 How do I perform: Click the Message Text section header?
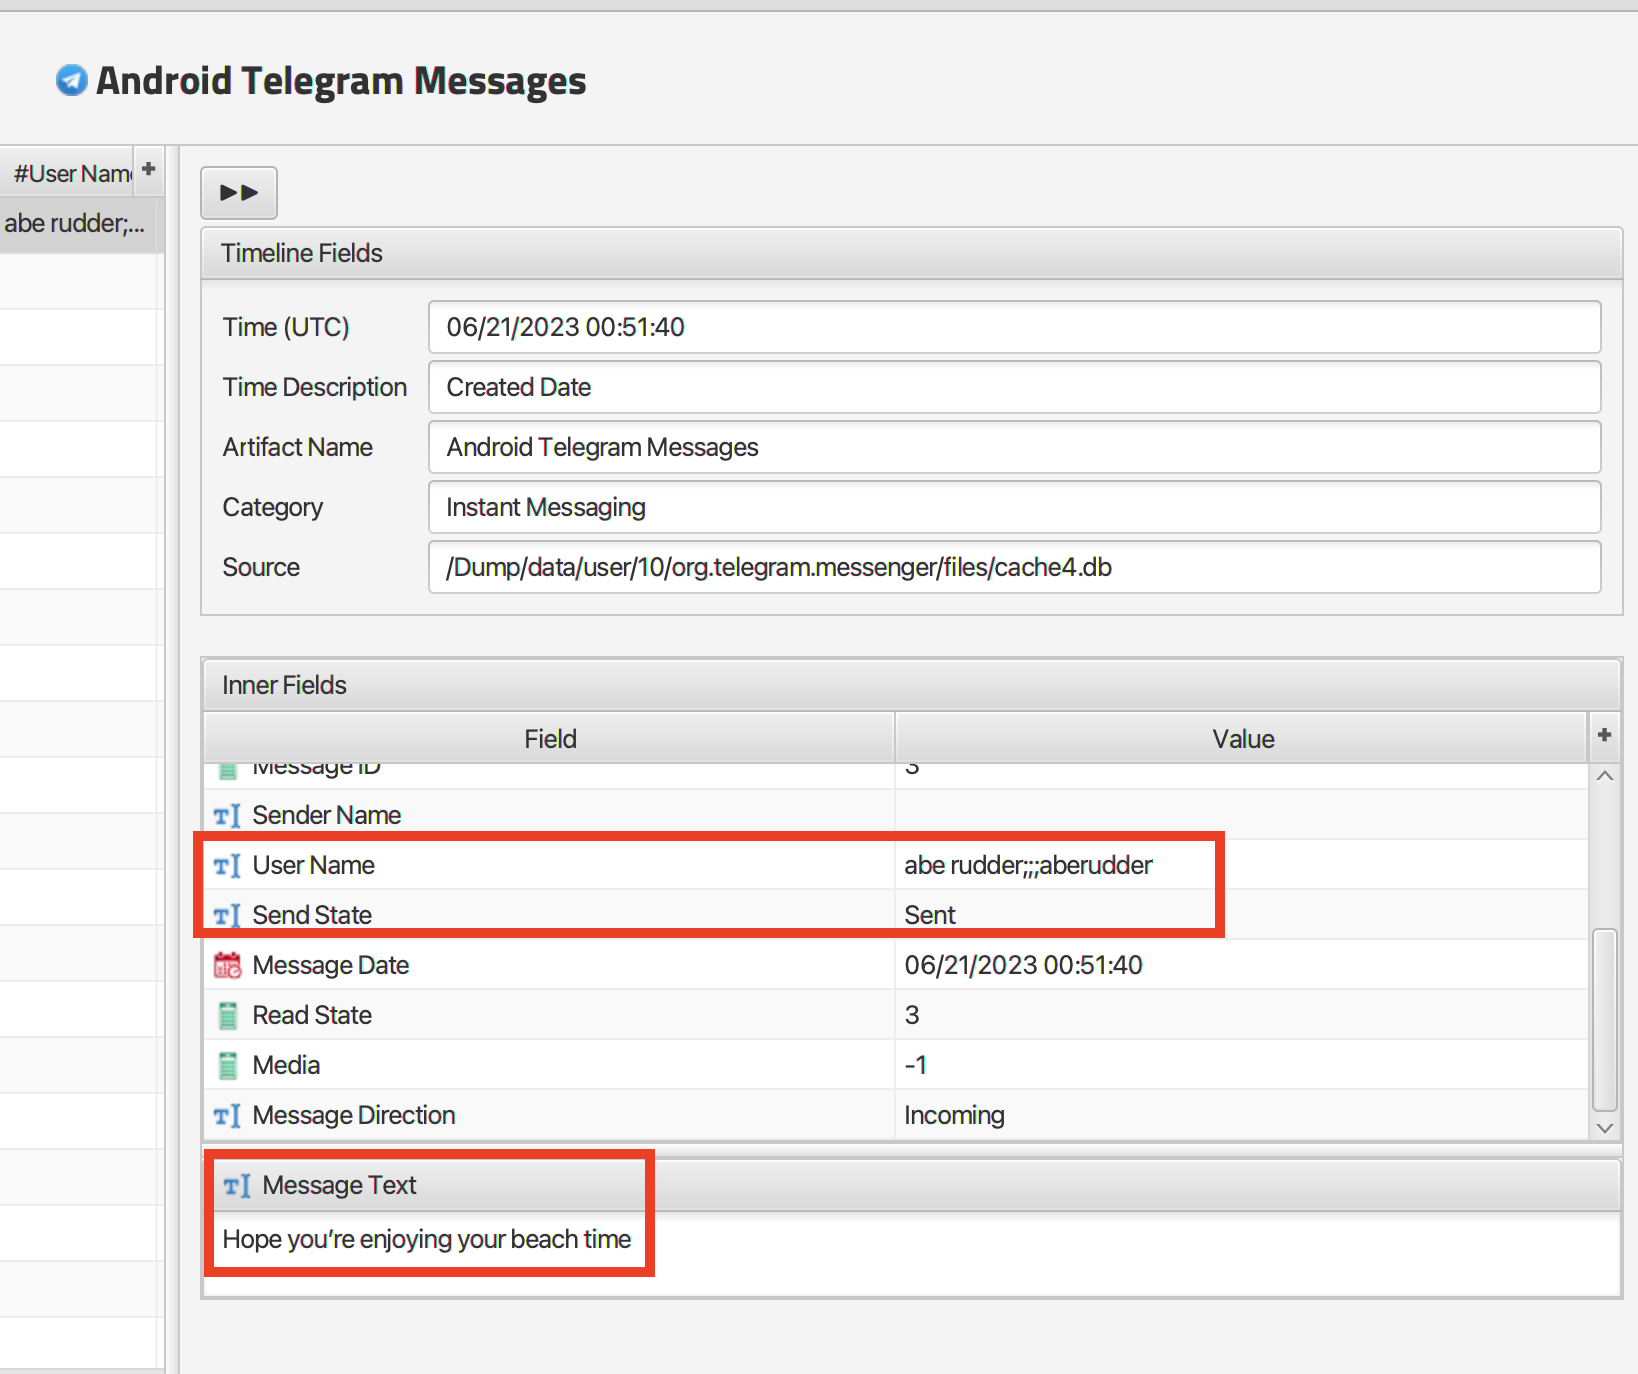coord(911,1185)
